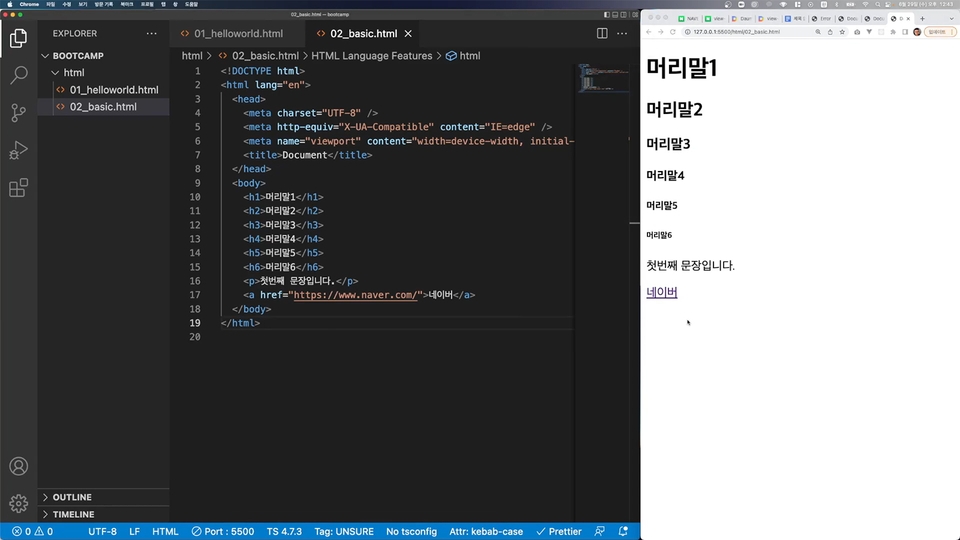This screenshot has height=540, width=960.
Task: Open the Chrome profile avatar
Action: (x=917, y=32)
